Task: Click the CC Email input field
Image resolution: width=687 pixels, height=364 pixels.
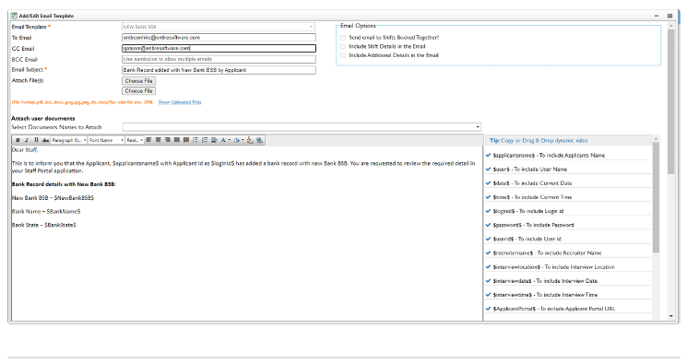Action: 219,49
